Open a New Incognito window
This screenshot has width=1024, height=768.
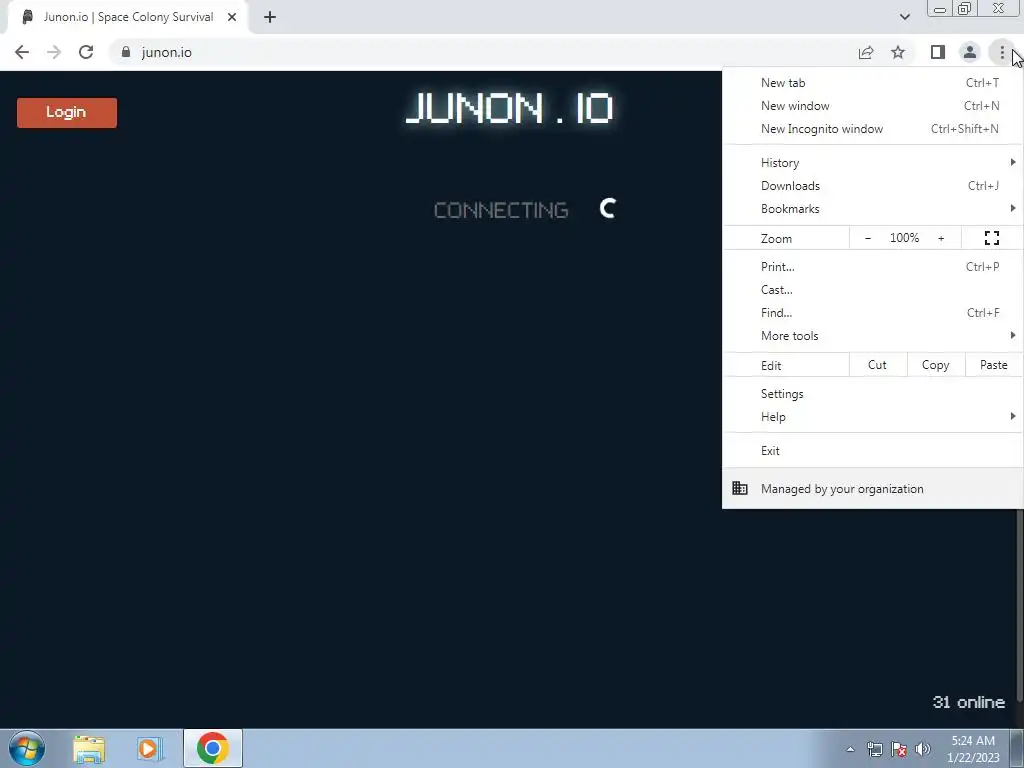pyautogui.click(x=872, y=129)
